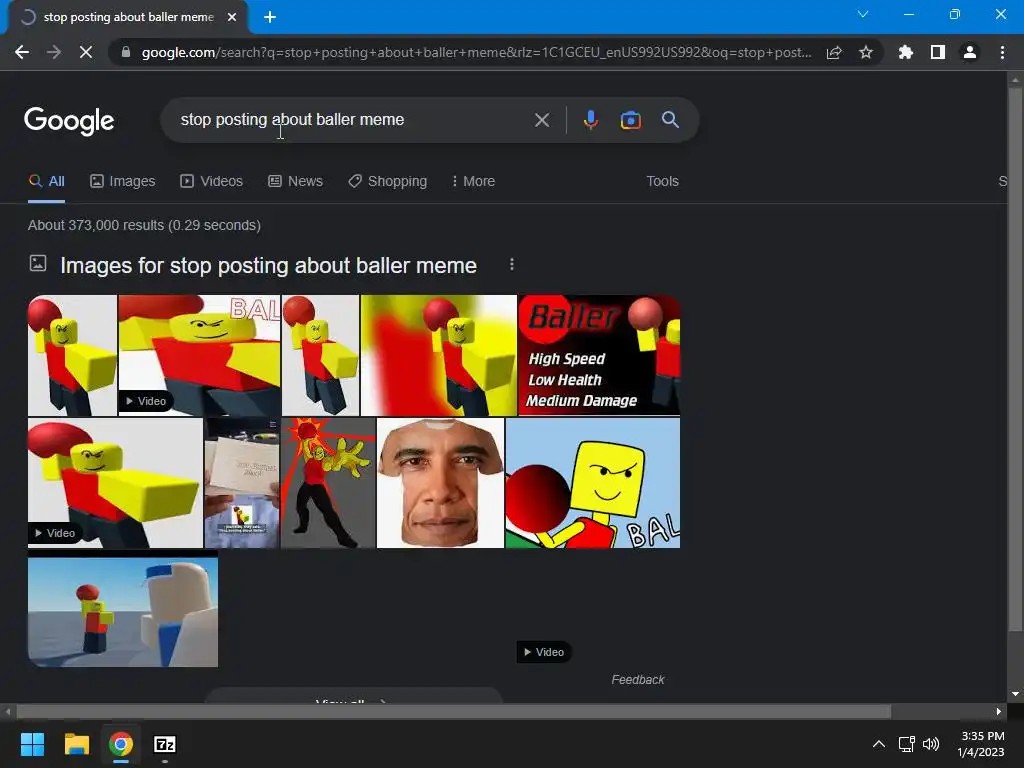Open site security padlock info

click(126, 52)
